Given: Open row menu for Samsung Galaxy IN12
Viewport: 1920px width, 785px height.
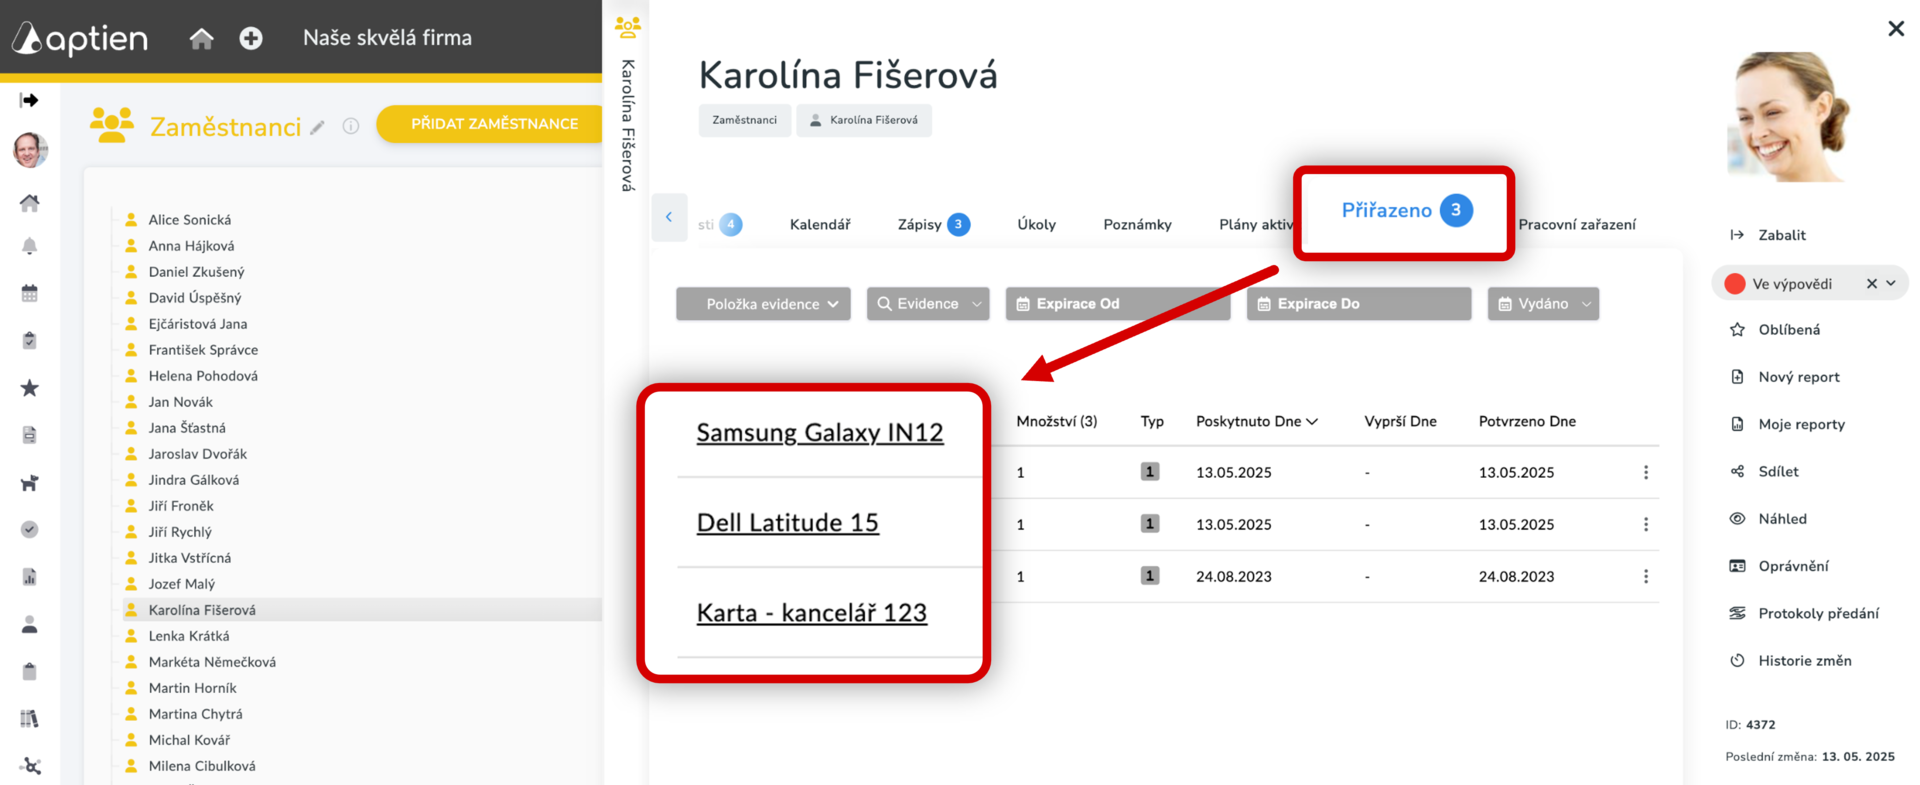Looking at the screenshot, I should tap(1646, 473).
